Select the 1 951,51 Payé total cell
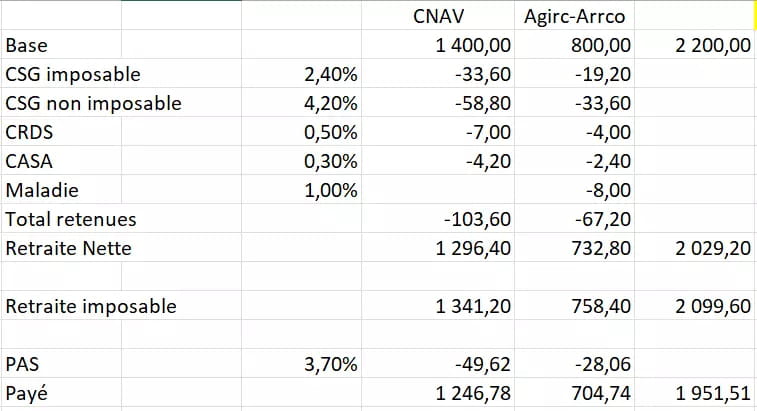Image resolution: width=757 pixels, height=411 pixels. [x=713, y=394]
